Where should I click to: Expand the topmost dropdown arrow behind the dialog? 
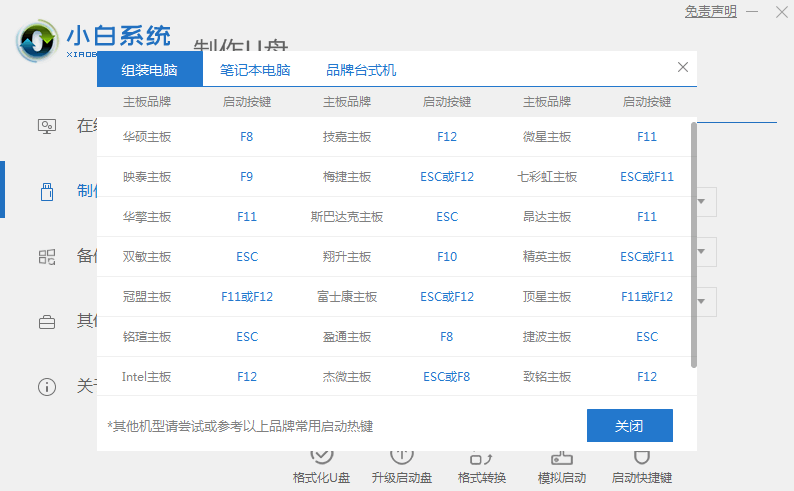(x=703, y=202)
